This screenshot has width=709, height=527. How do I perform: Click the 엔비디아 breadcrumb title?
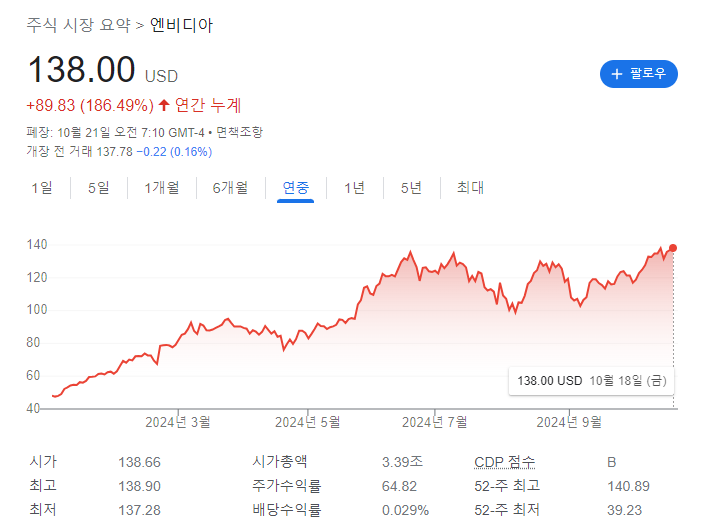coord(181,25)
